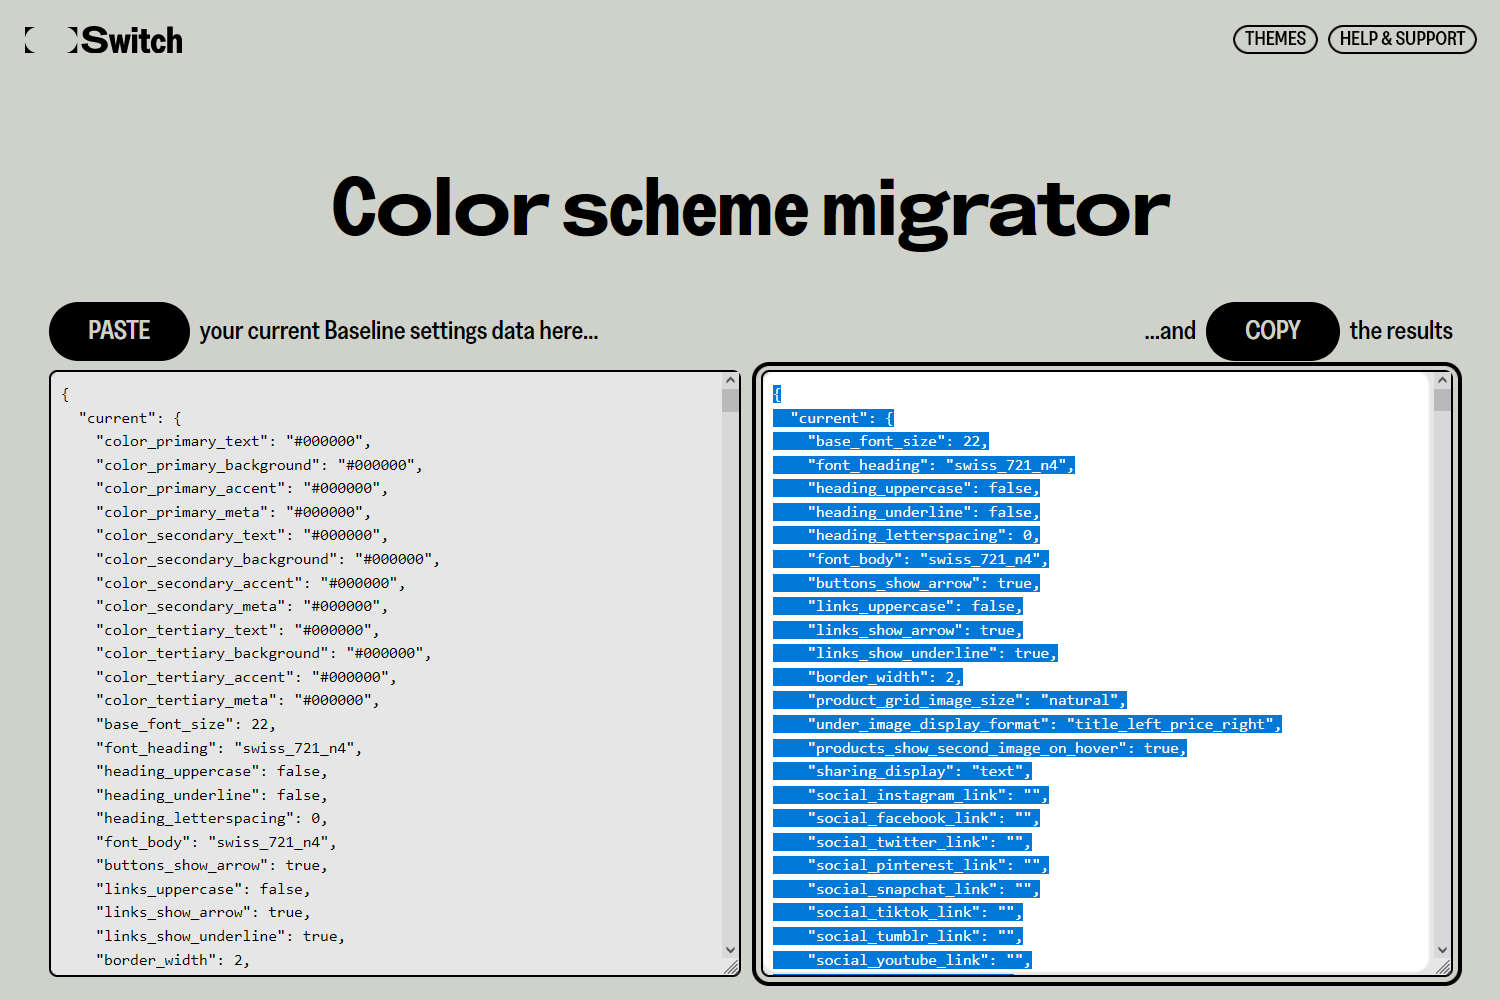Viewport: 1500px width, 1000px height.
Task: Click the up arrow of the right scrollbar
Action: (1442, 379)
